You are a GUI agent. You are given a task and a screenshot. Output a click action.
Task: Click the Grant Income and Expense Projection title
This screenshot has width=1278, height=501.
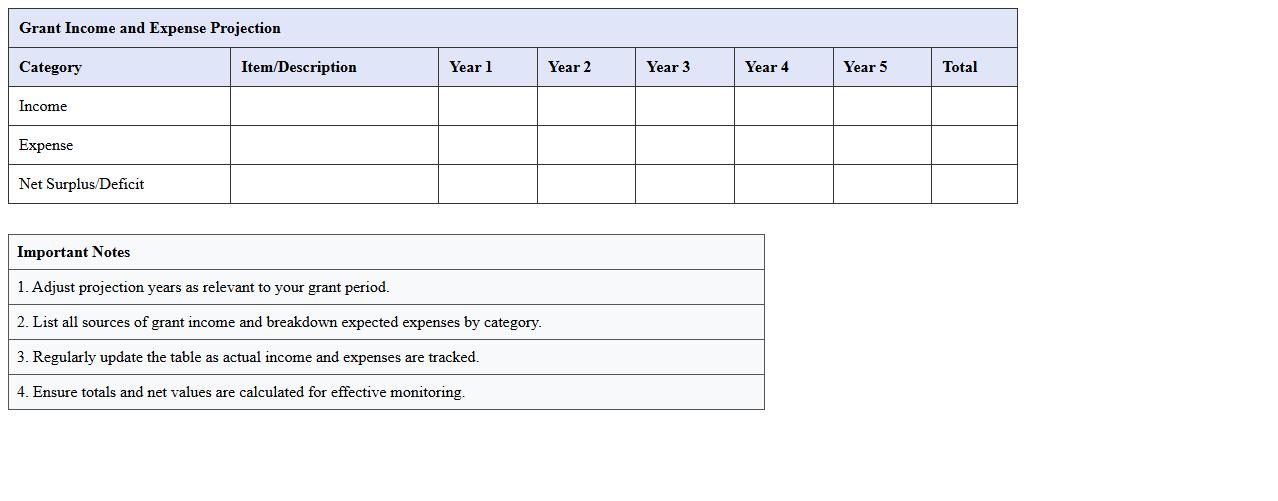[x=150, y=28]
